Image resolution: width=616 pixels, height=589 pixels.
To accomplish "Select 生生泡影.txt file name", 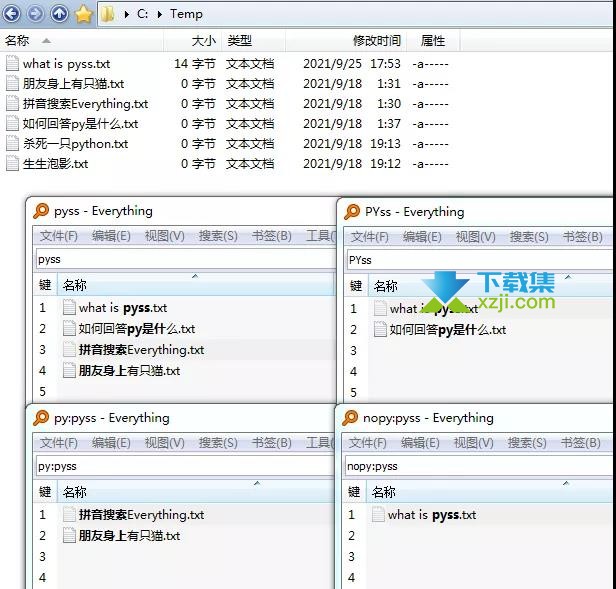I will [55, 164].
